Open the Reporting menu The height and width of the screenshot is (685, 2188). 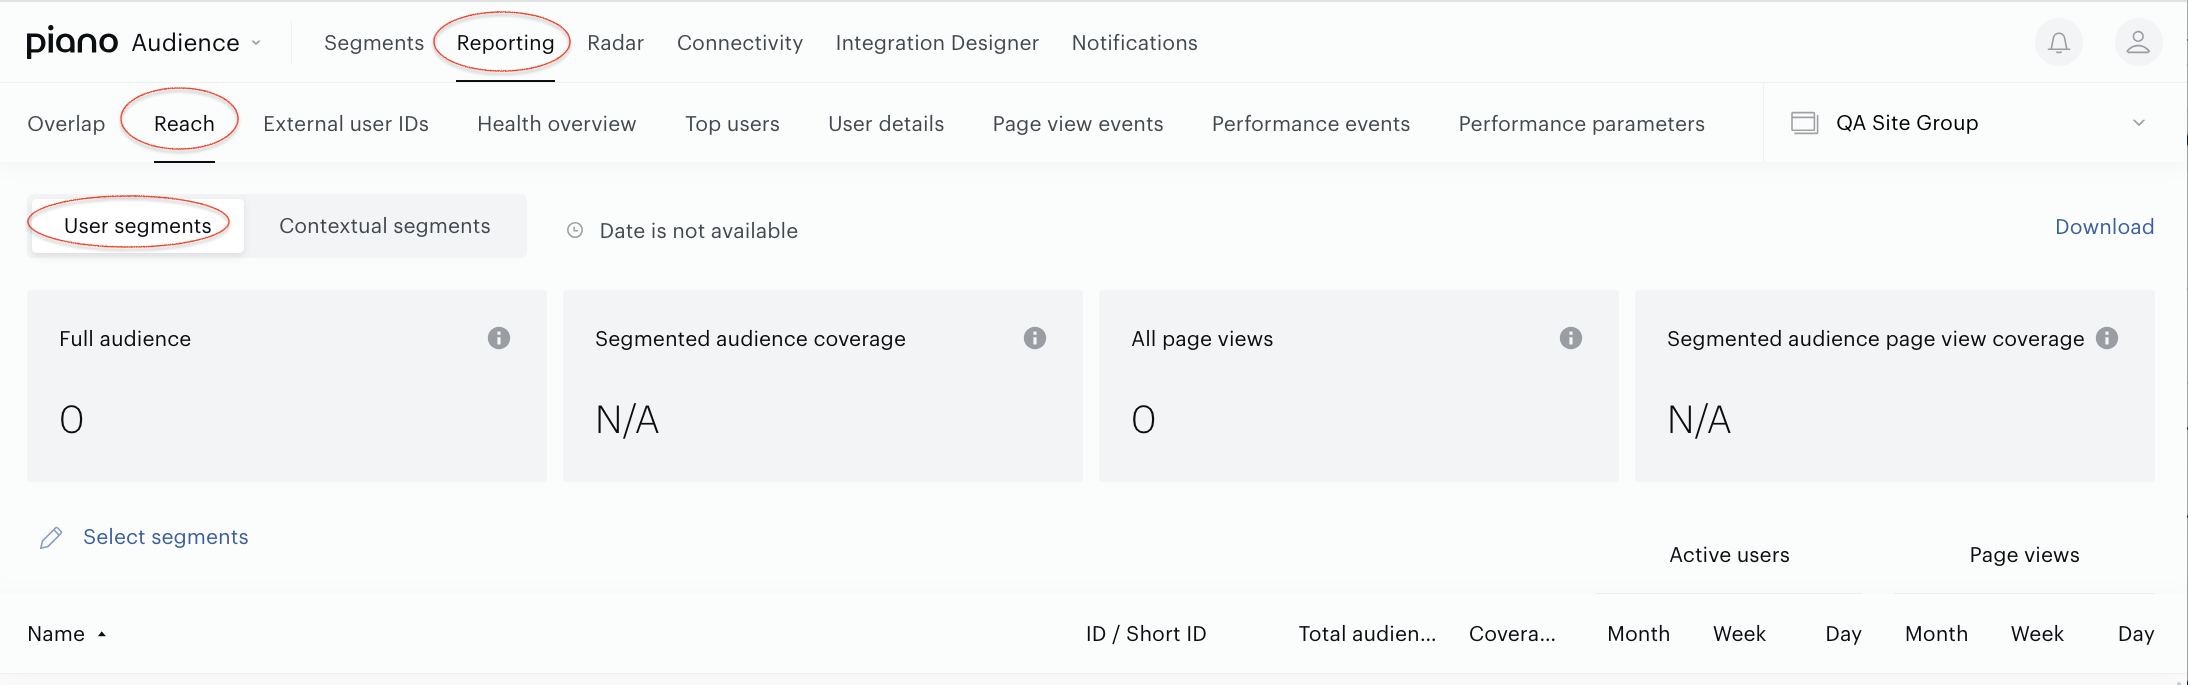tap(505, 43)
